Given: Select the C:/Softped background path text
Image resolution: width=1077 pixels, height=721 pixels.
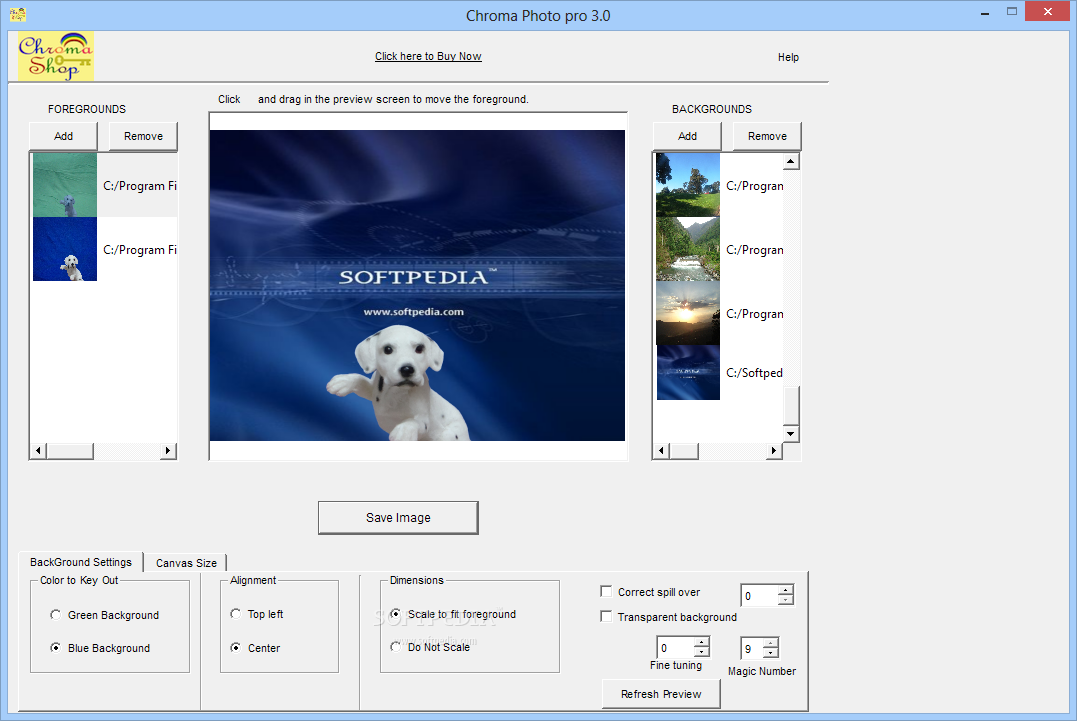Looking at the screenshot, I should [x=754, y=372].
